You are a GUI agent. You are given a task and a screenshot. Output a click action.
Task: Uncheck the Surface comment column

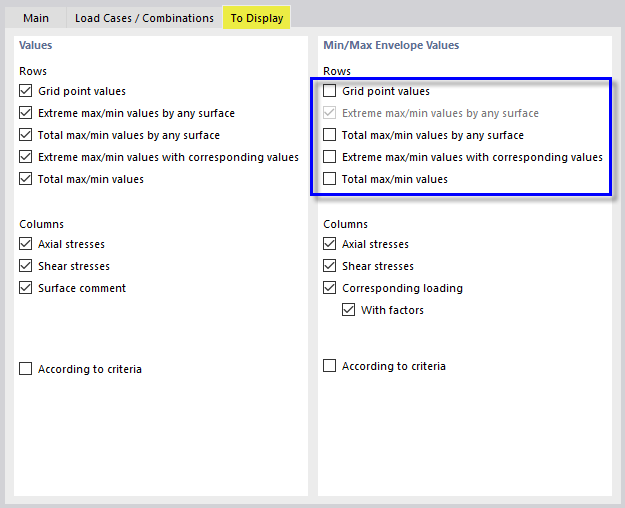(x=26, y=288)
